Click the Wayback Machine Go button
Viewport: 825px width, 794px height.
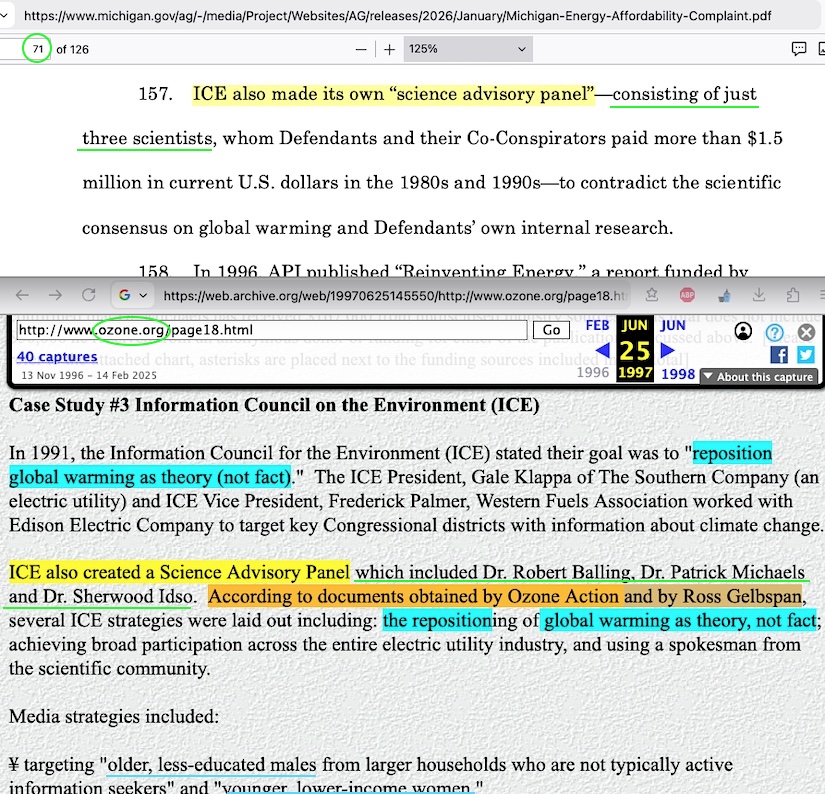coord(550,330)
